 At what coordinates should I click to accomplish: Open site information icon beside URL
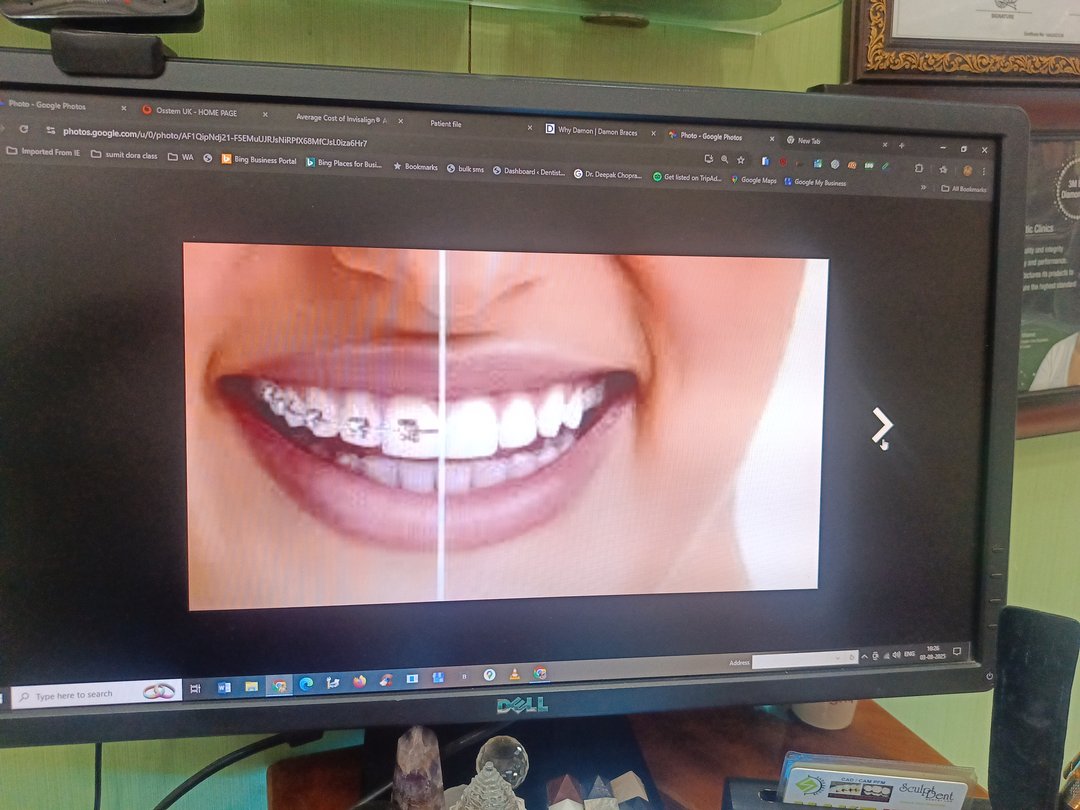(50, 130)
